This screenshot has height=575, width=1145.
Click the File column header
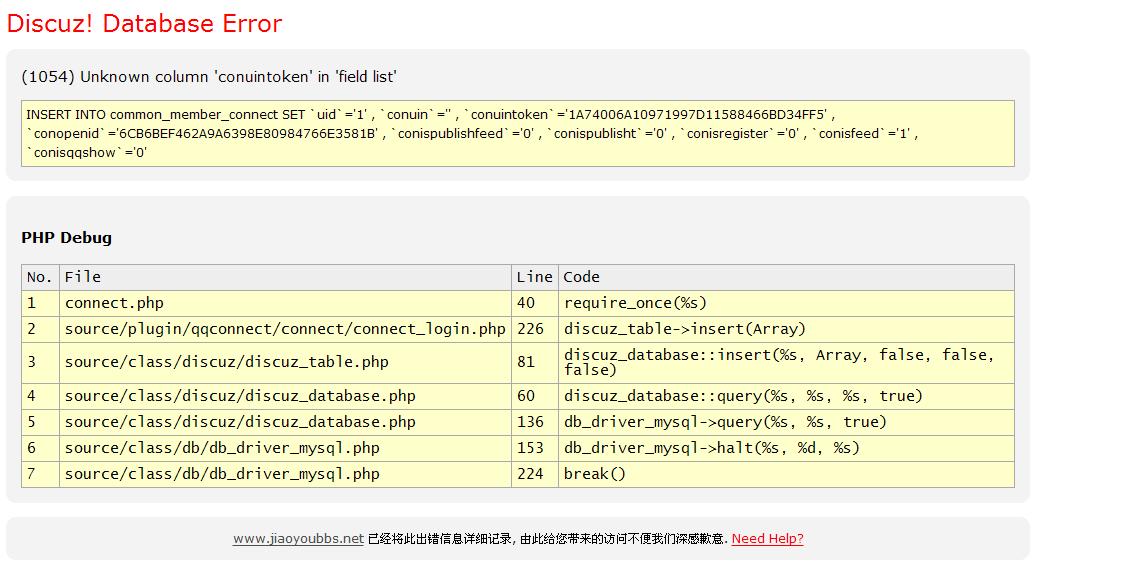[x=285, y=278]
